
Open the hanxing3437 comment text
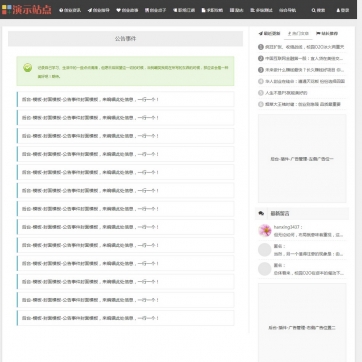[x=309, y=235]
